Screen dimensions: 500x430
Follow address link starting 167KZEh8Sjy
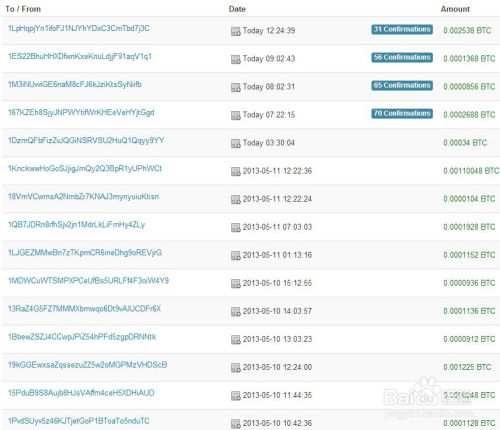click(81, 113)
